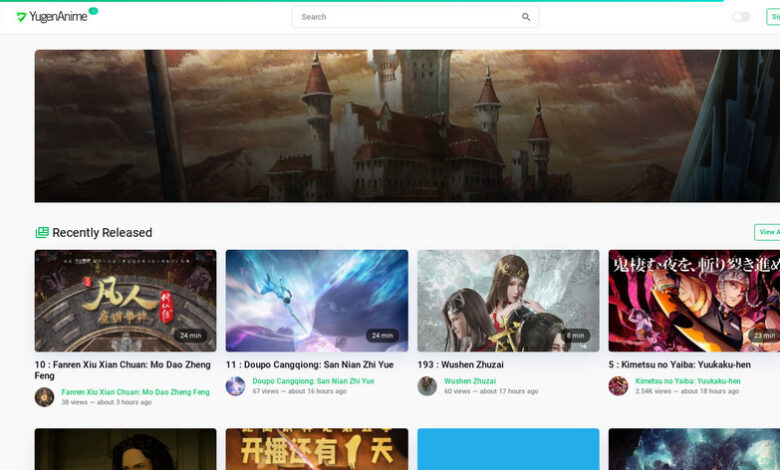Click '38 views — about 3 hours ago' text

pos(106,402)
